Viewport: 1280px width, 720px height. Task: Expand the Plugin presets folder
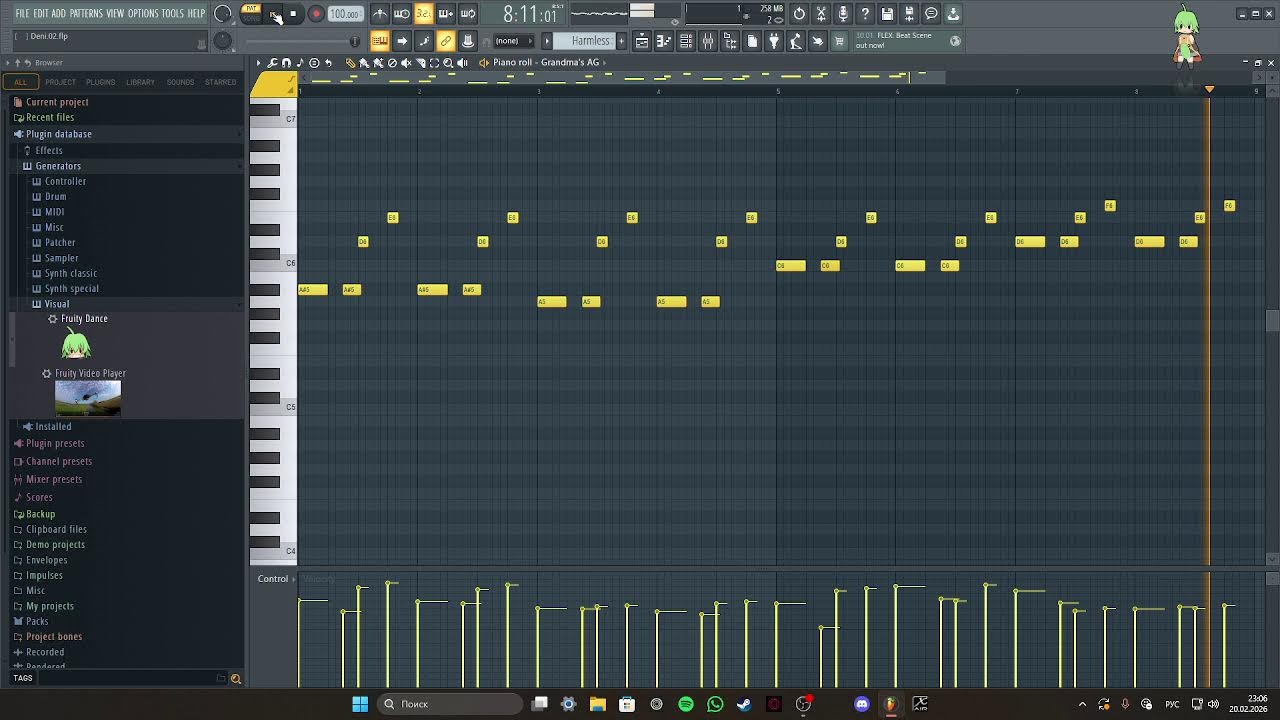55,443
